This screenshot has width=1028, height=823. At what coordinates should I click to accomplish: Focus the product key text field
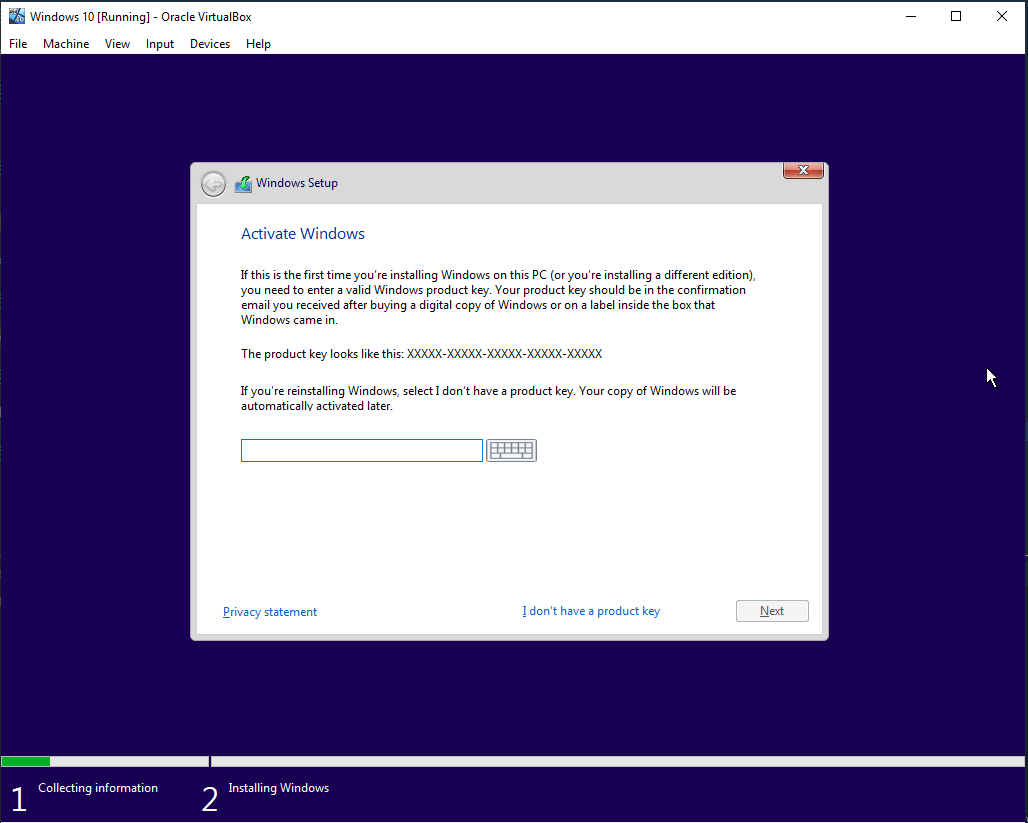tap(362, 451)
